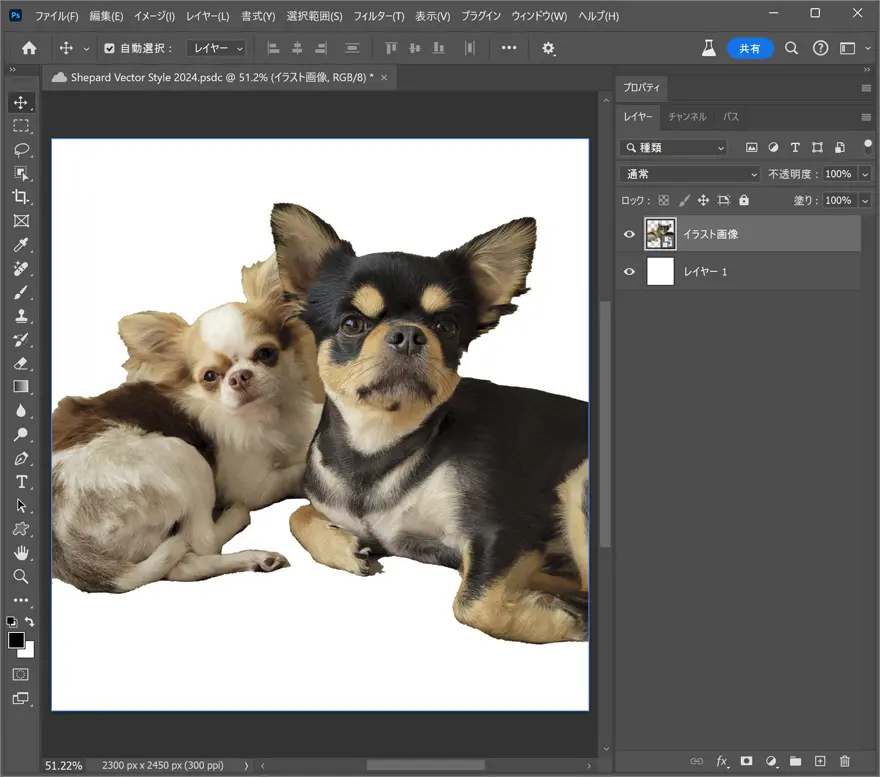880x777 pixels.
Task: Activate the Hand tool
Action: [x=21, y=553]
